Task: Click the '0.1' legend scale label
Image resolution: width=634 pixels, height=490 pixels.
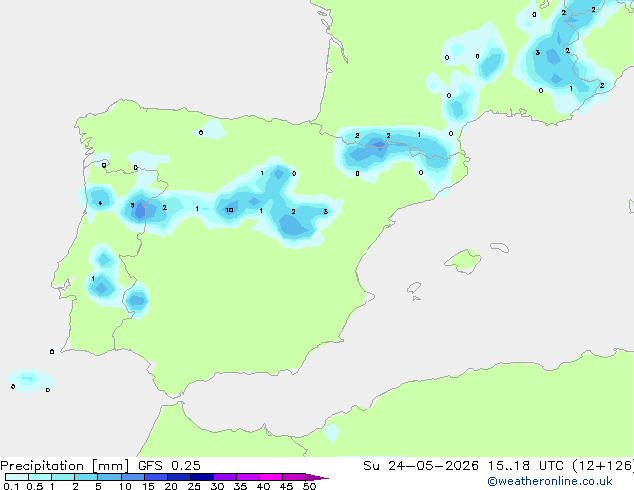Action: (11, 486)
